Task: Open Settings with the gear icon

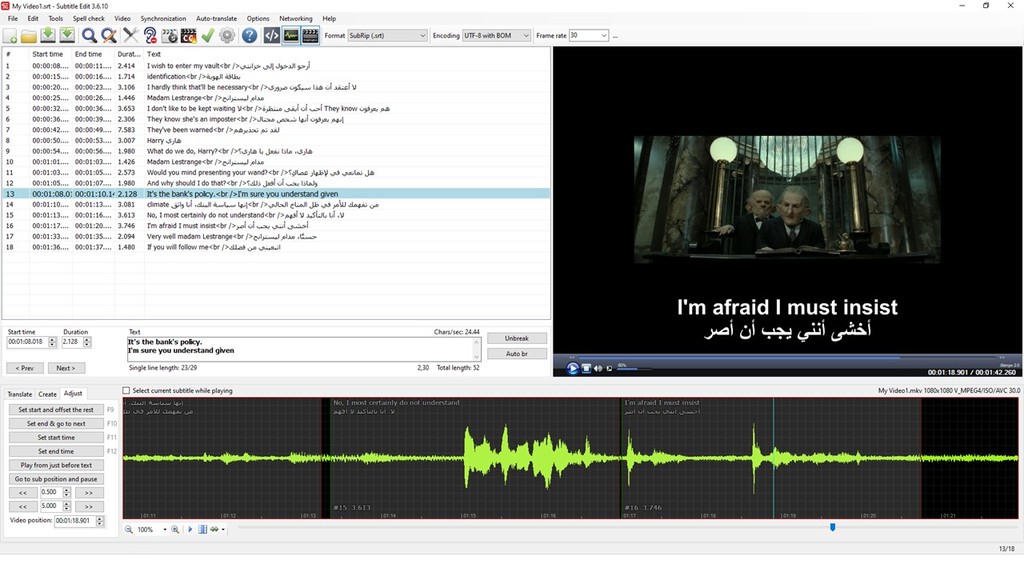Action: point(227,36)
